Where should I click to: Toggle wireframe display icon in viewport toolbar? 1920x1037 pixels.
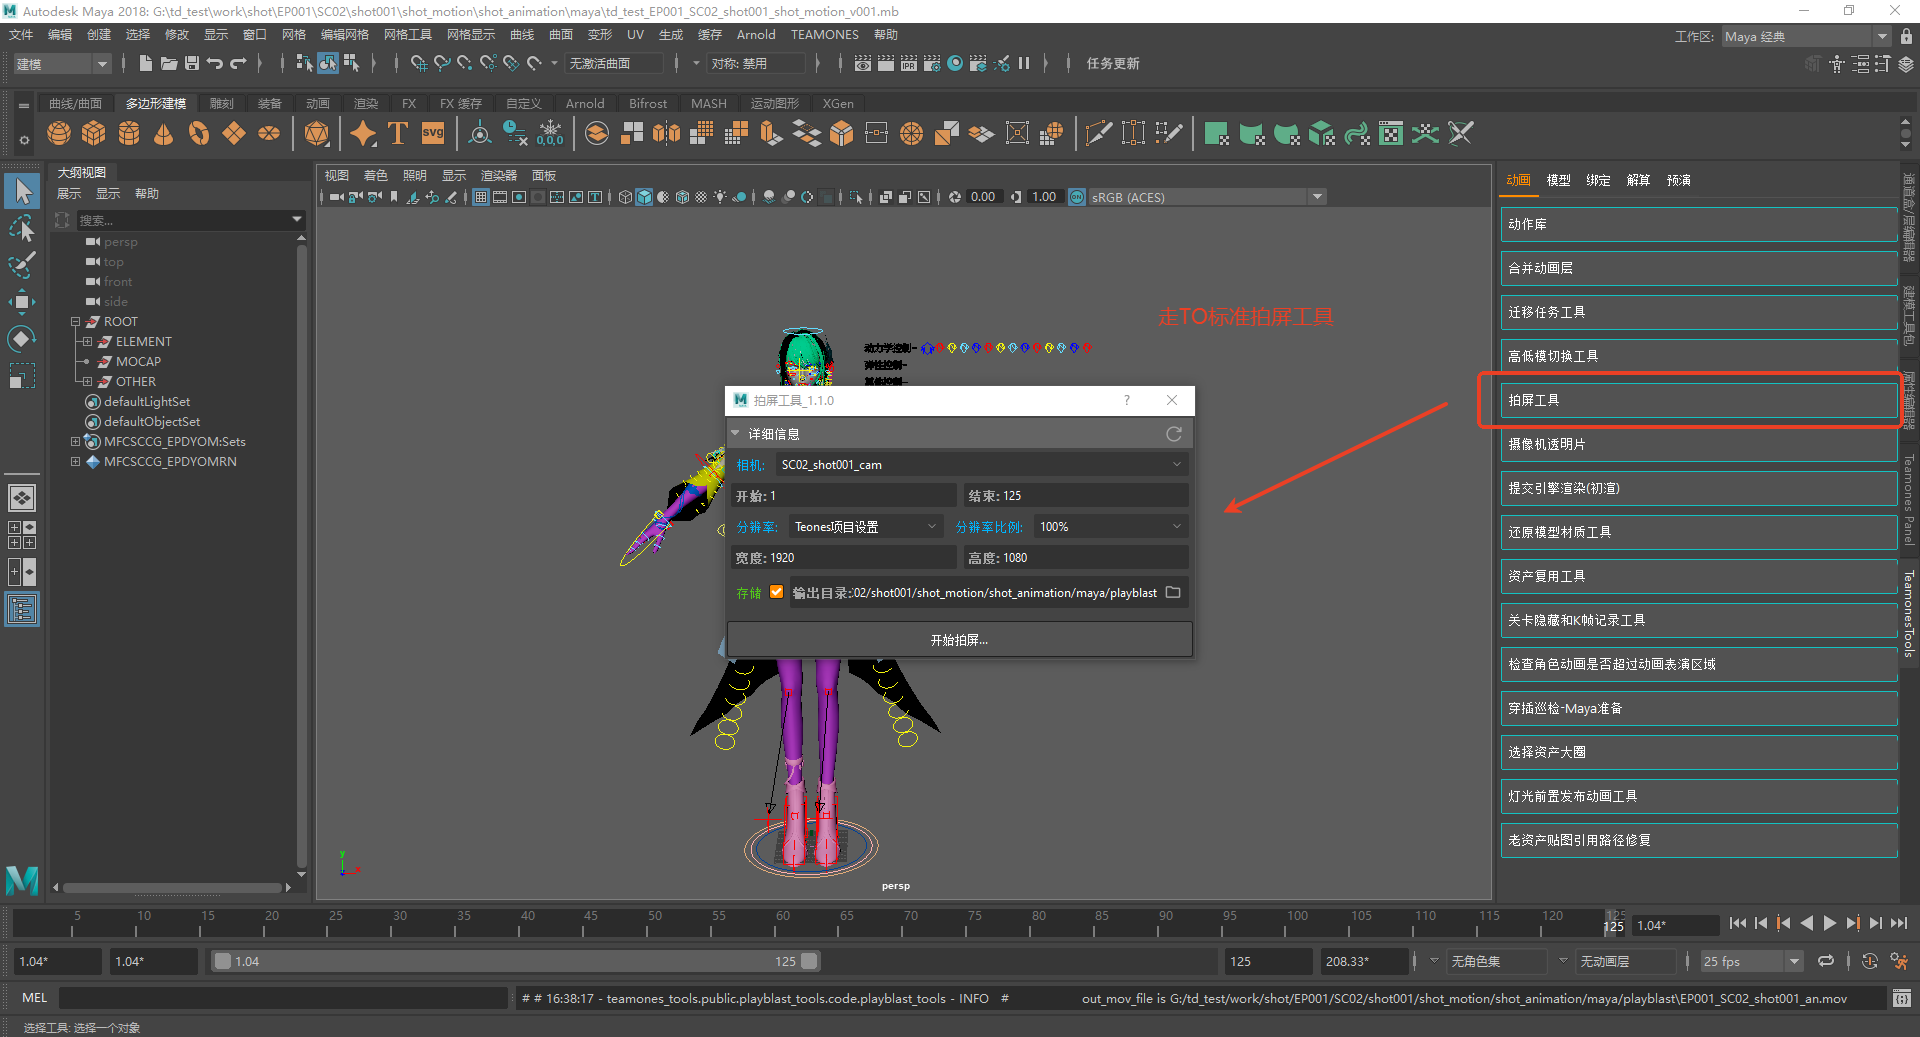click(625, 197)
